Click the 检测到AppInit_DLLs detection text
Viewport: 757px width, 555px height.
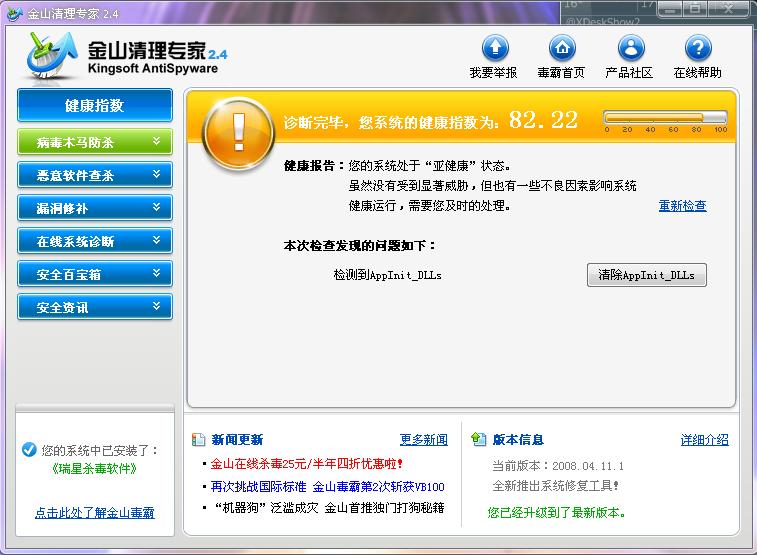pos(387,275)
